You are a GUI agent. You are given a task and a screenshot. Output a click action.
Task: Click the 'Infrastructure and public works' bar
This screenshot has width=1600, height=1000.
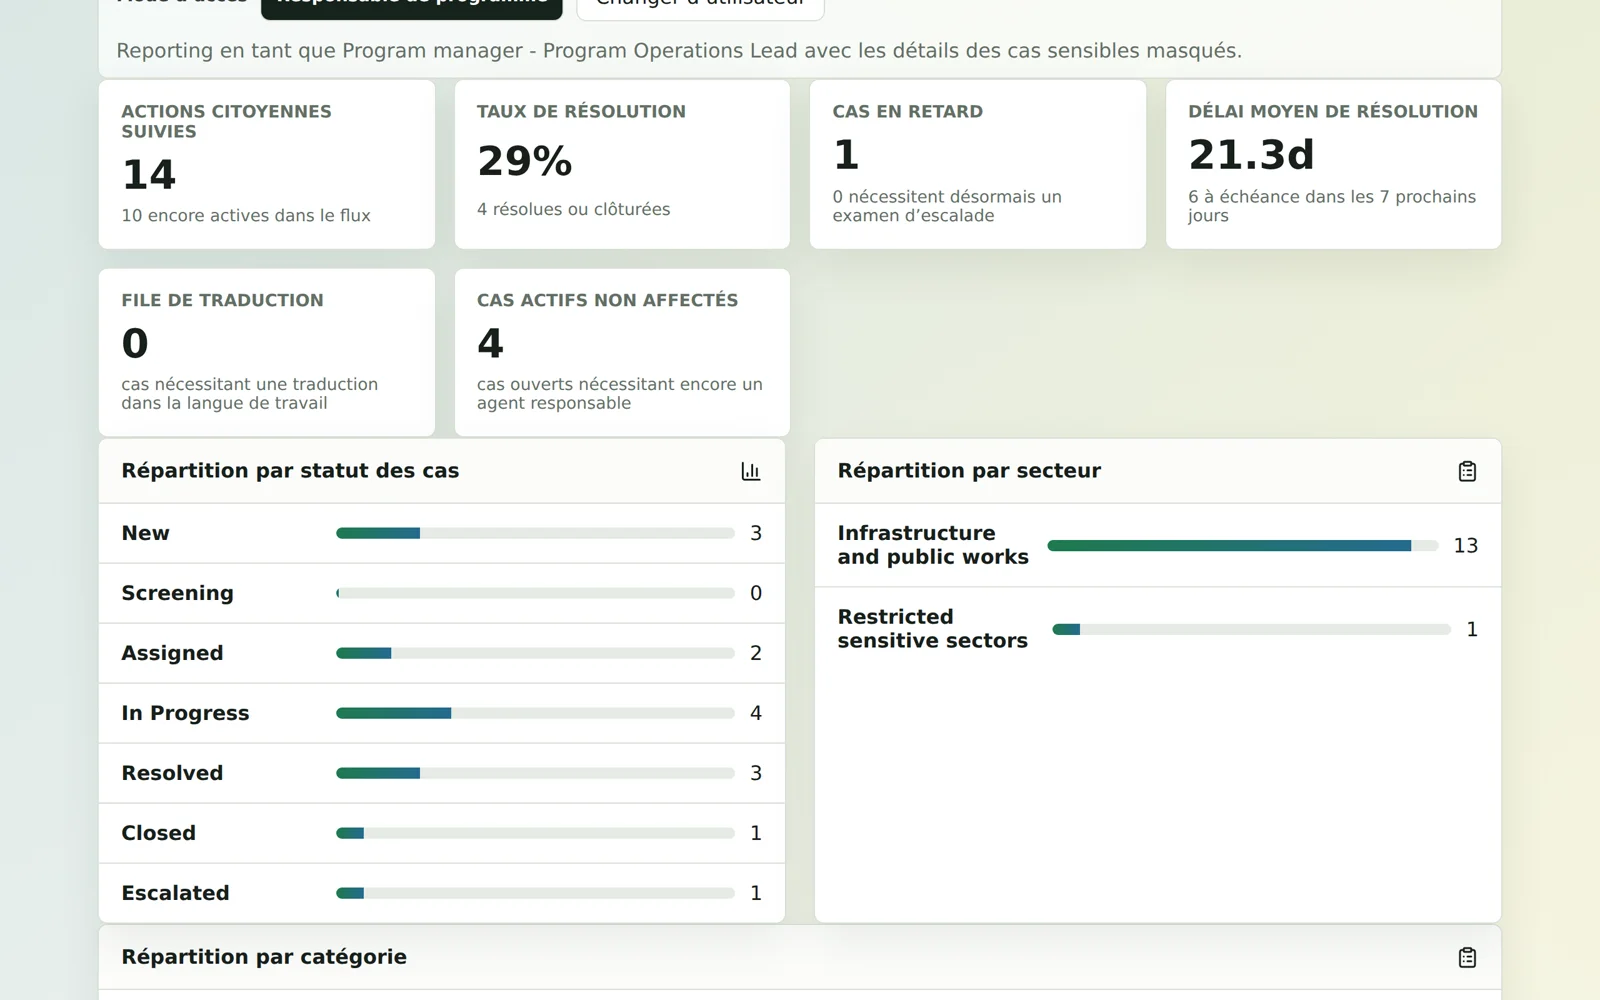point(1243,545)
